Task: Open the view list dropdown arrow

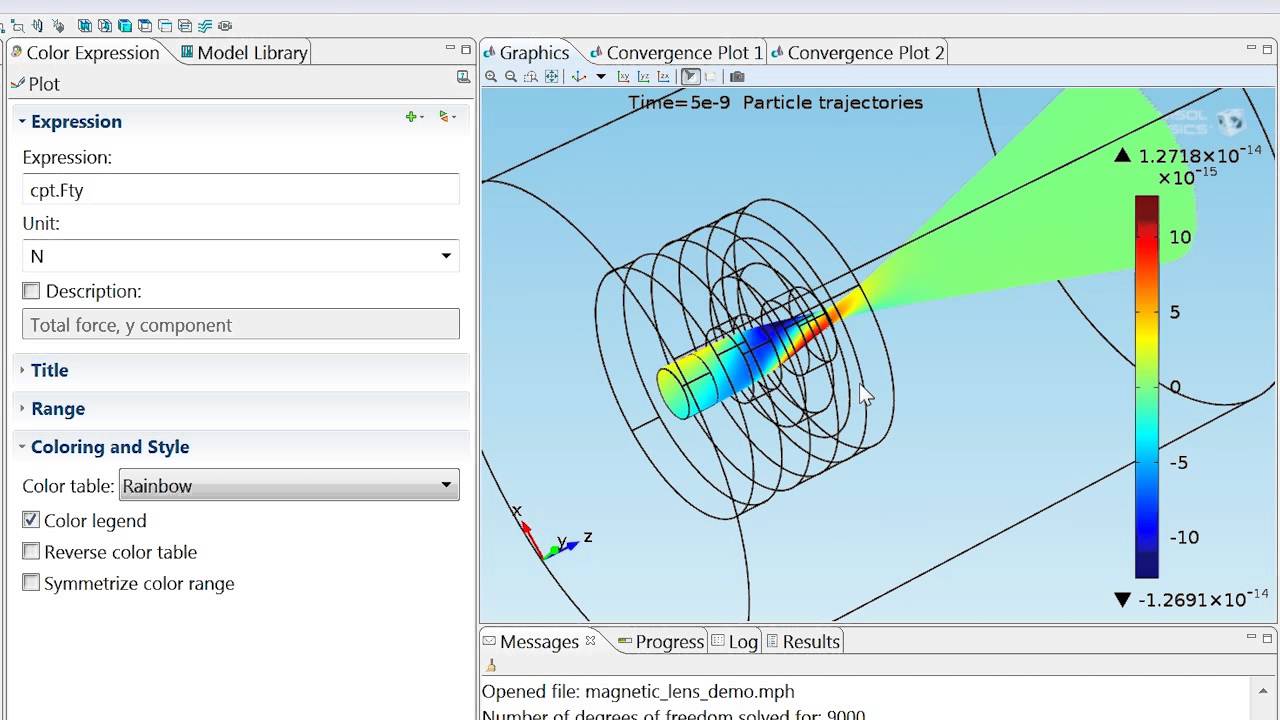Action: (x=601, y=77)
